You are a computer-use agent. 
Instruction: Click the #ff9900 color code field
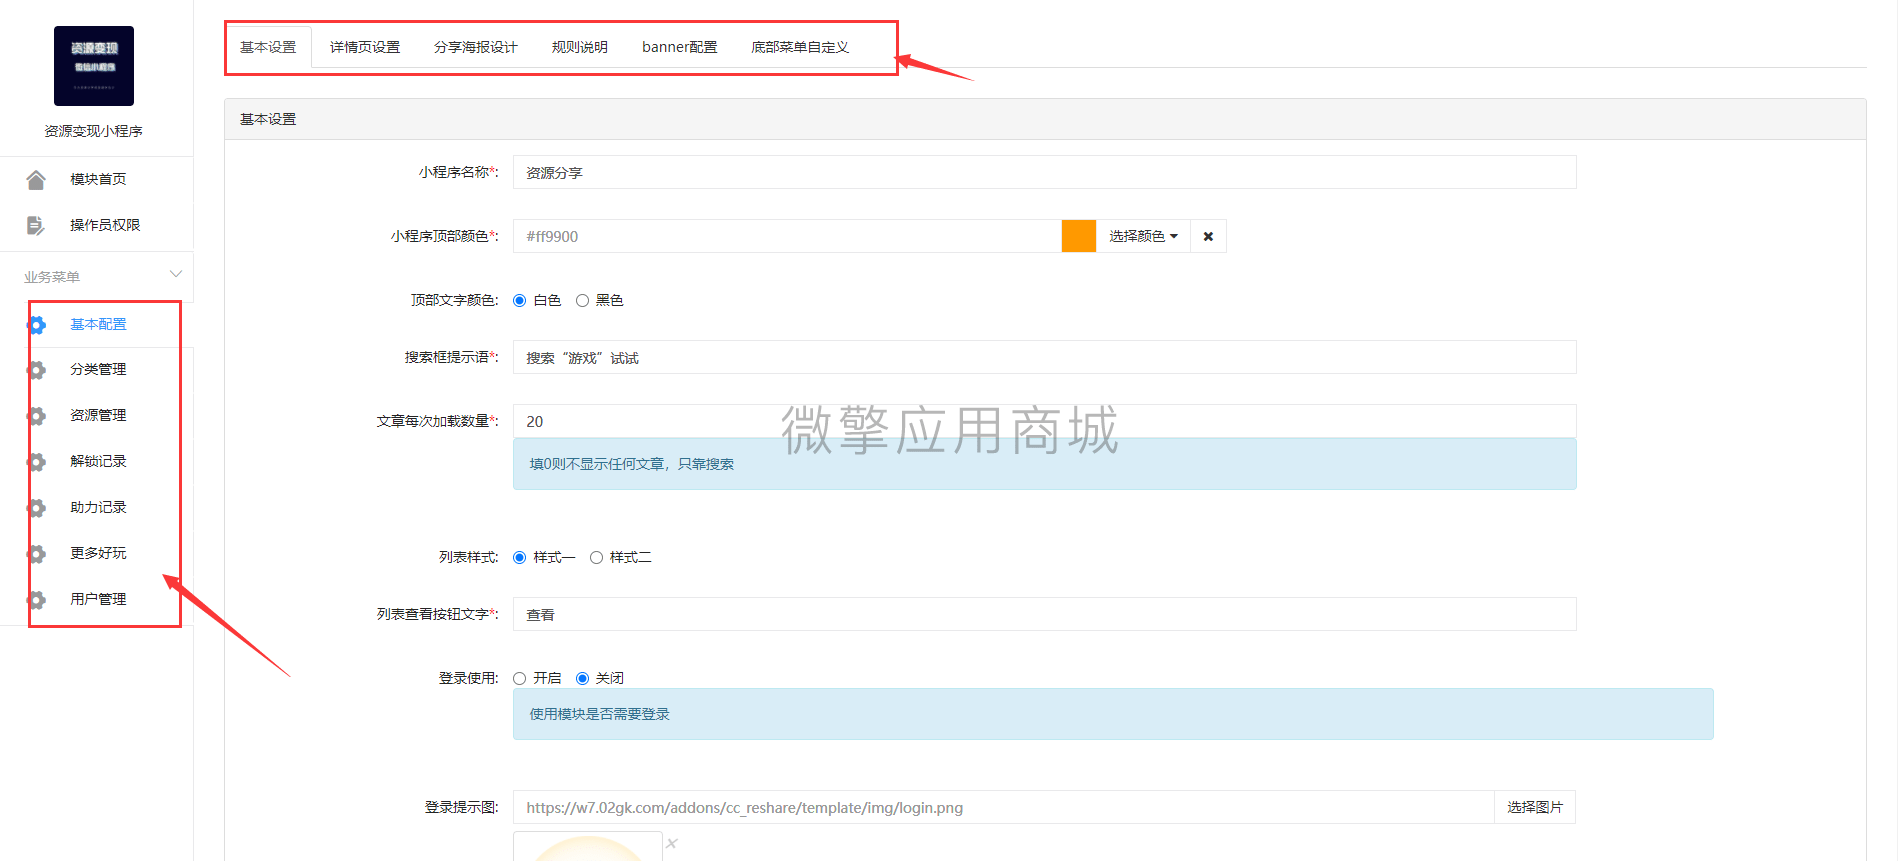787,236
